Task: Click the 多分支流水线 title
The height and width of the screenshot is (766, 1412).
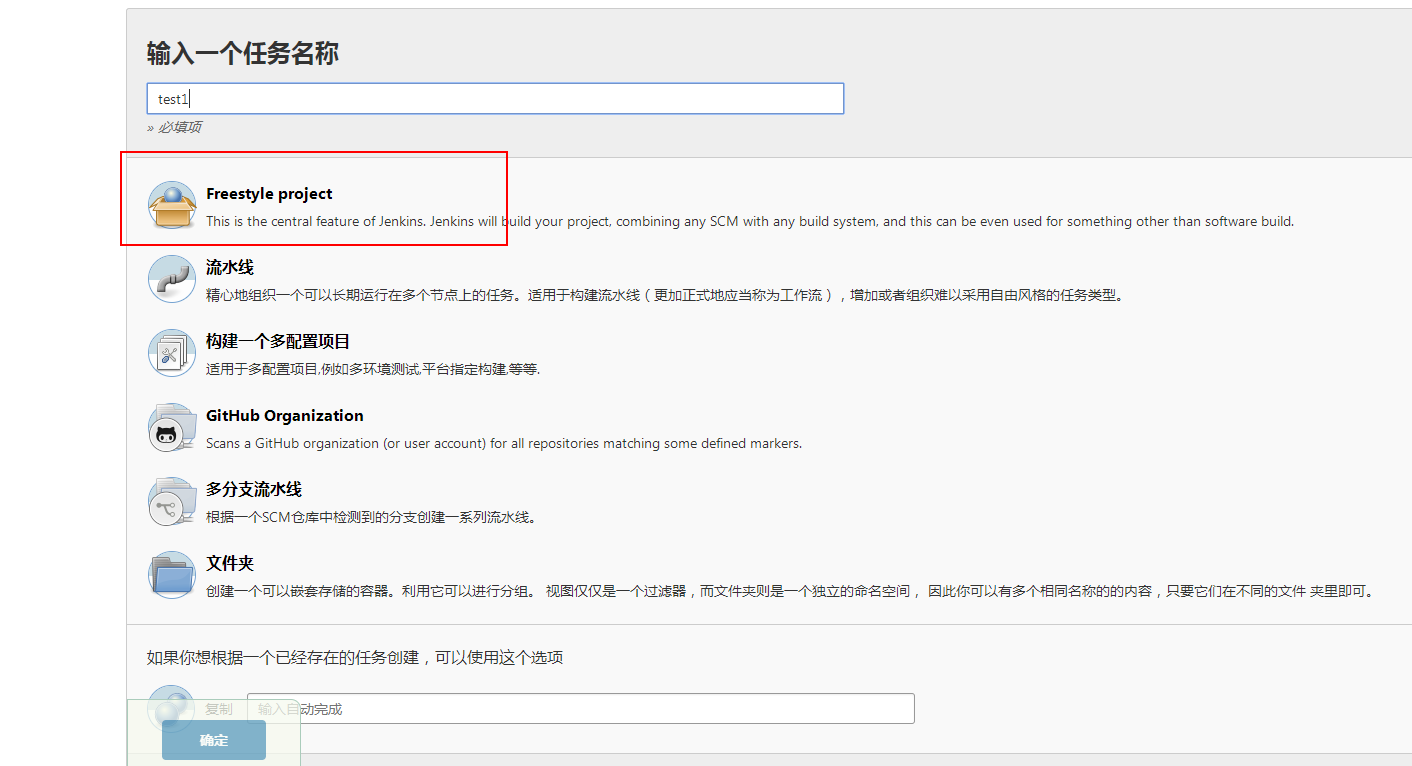Action: tap(254, 490)
